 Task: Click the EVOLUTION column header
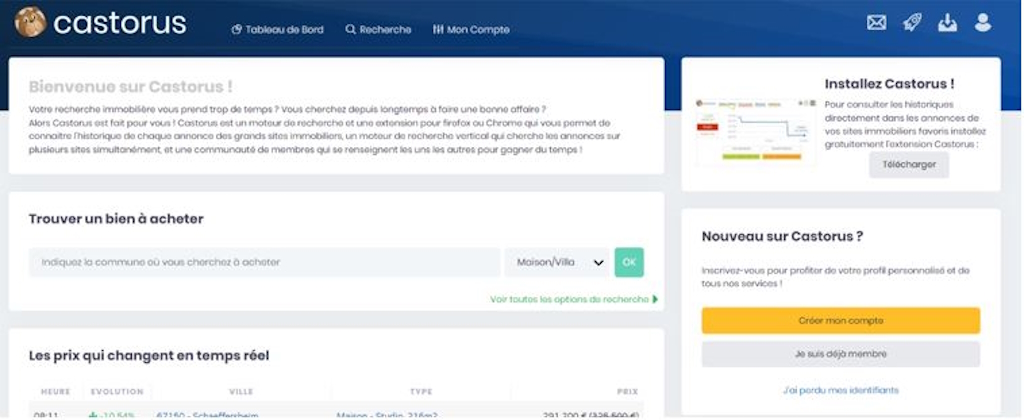point(117,392)
